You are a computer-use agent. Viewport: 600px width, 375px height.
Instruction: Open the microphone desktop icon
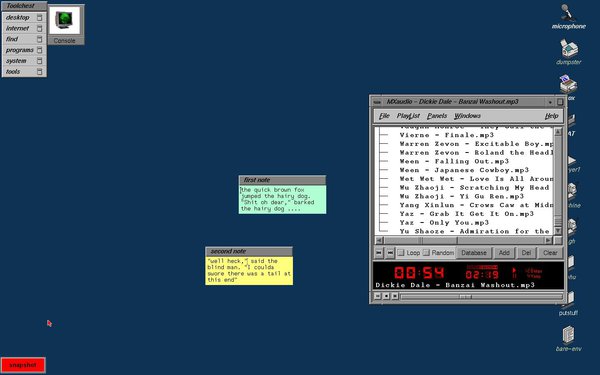point(568,16)
